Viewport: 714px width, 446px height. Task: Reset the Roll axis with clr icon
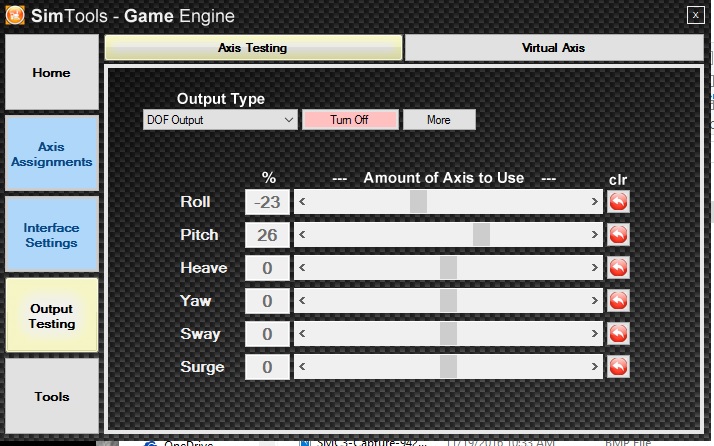coord(618,202)
